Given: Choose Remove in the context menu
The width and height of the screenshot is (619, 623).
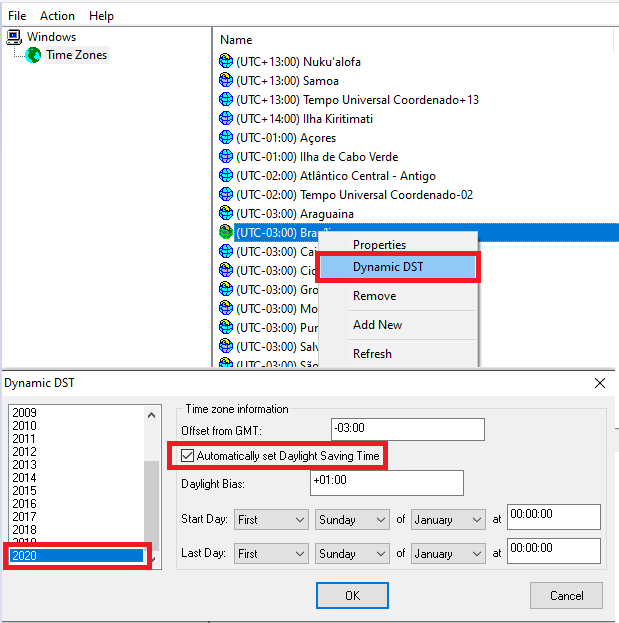Looking at the screenshot, I should coord(375,296).
